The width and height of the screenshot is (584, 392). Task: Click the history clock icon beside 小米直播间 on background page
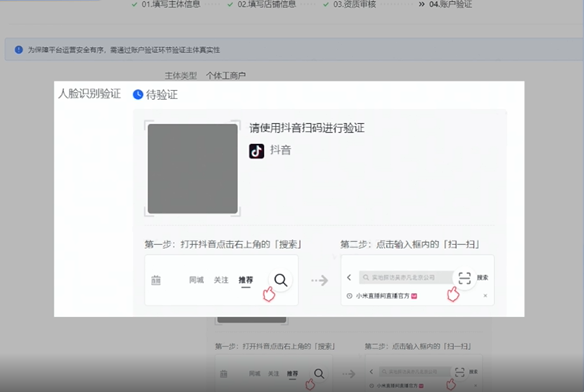372,386
